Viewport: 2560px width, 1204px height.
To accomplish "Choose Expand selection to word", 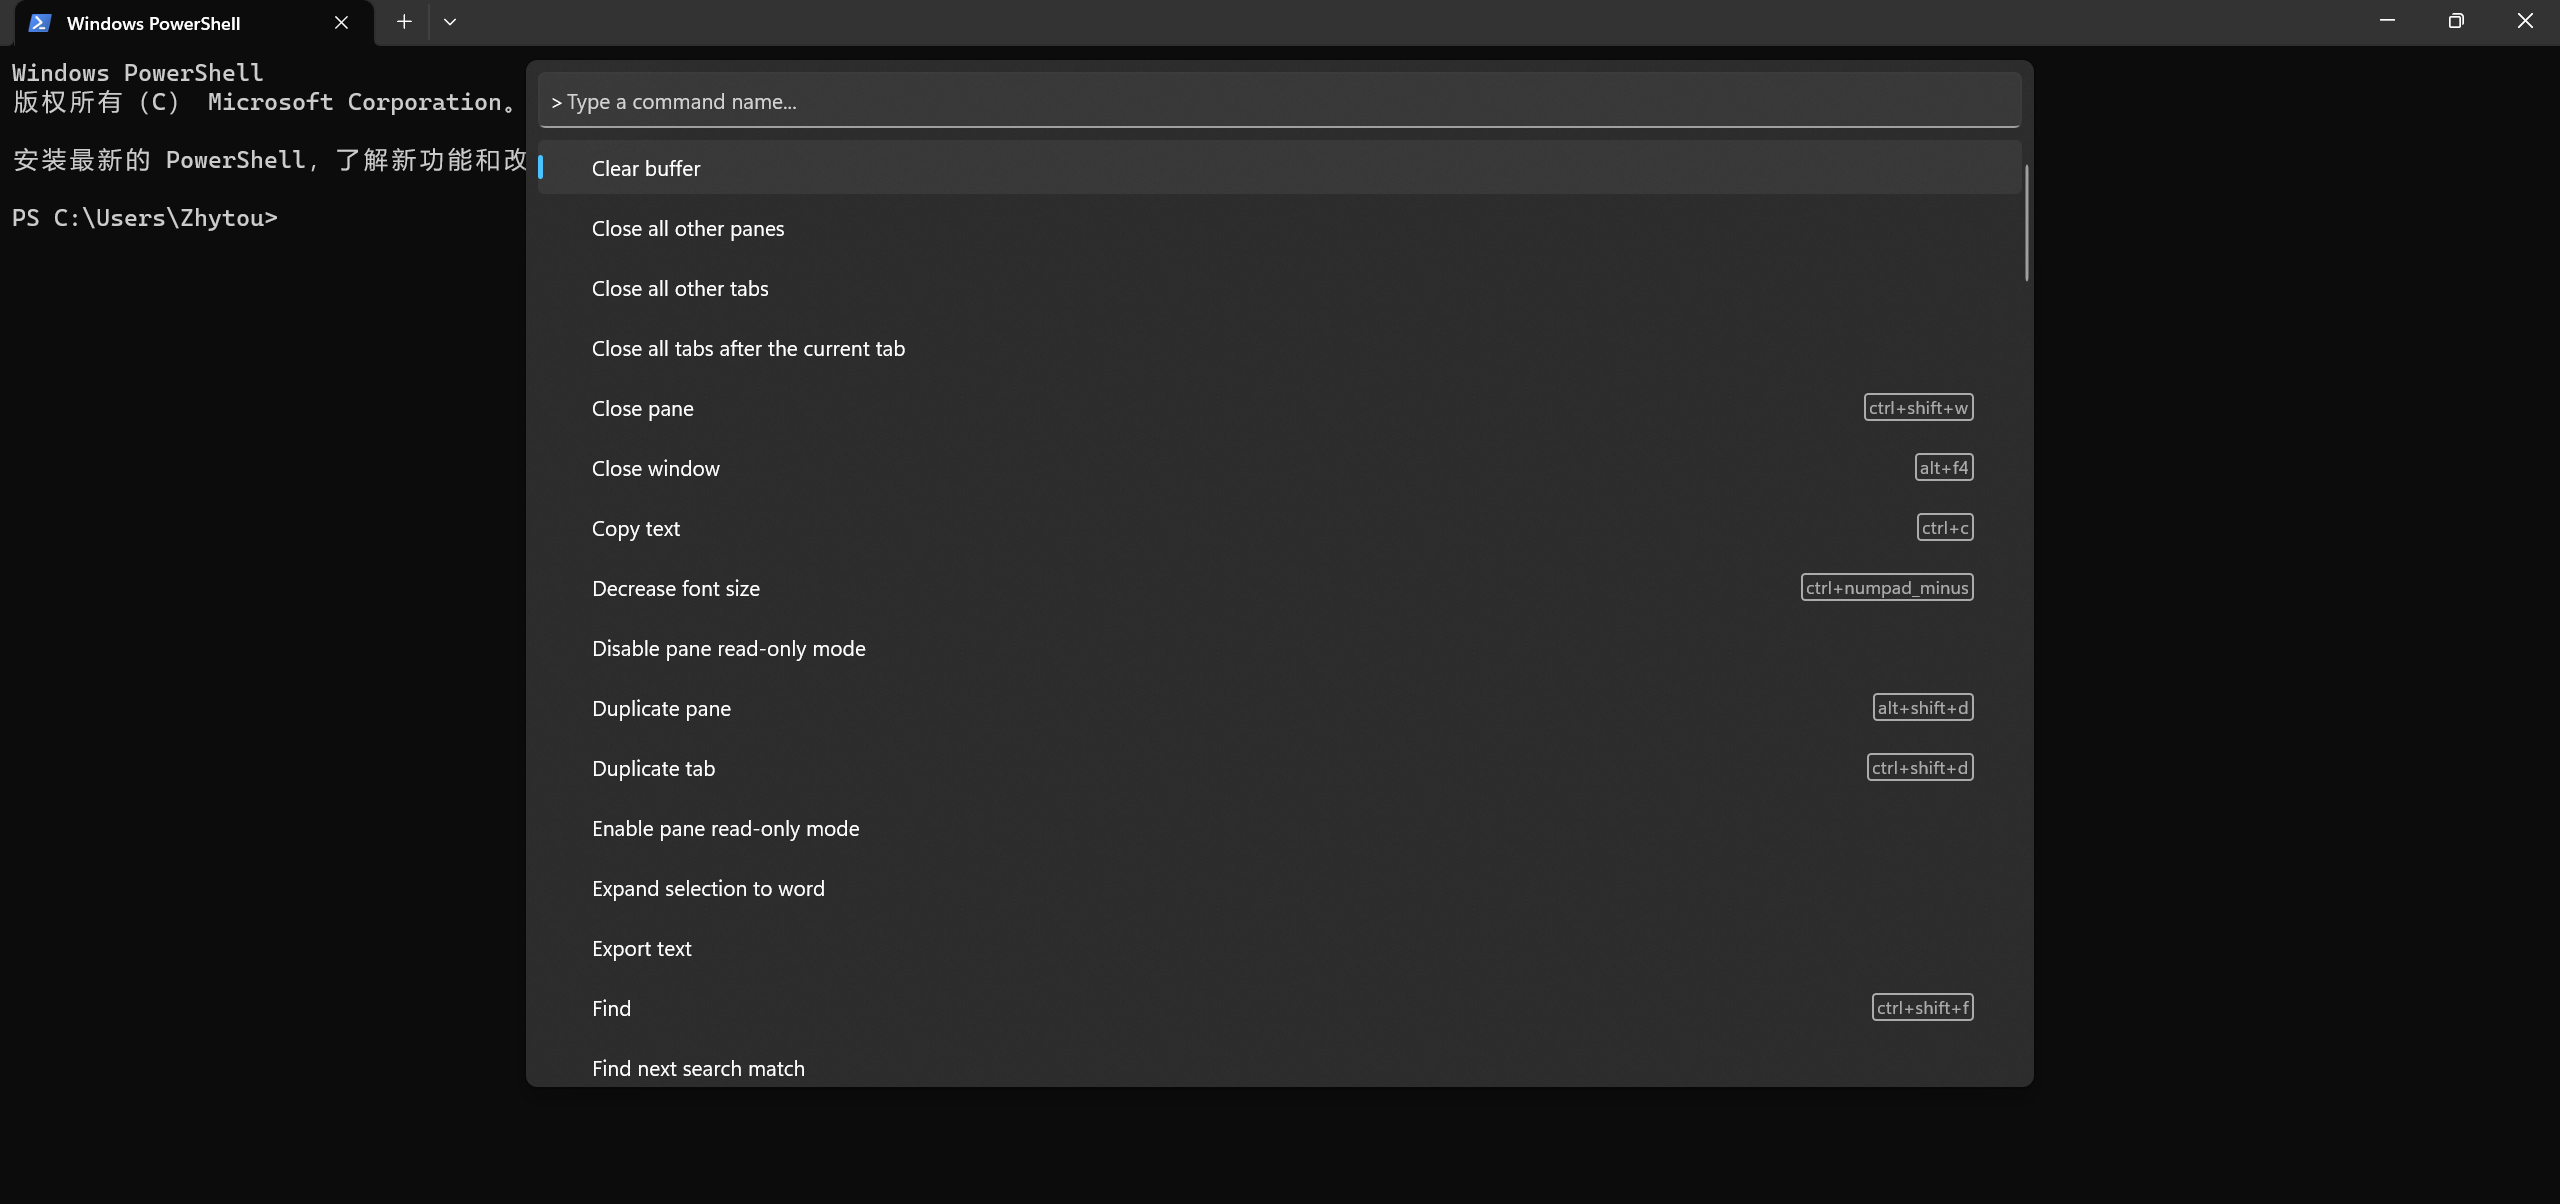I will pyautogui.click(x=1279, y=888).
